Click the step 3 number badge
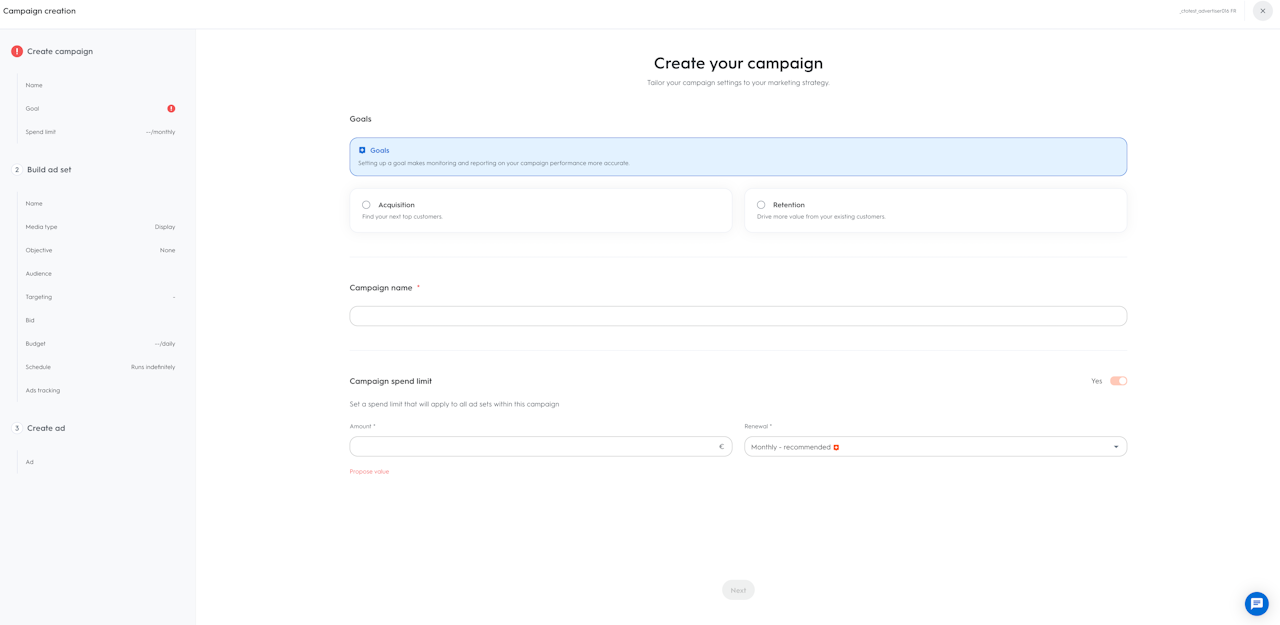 (x=17, y=428)
